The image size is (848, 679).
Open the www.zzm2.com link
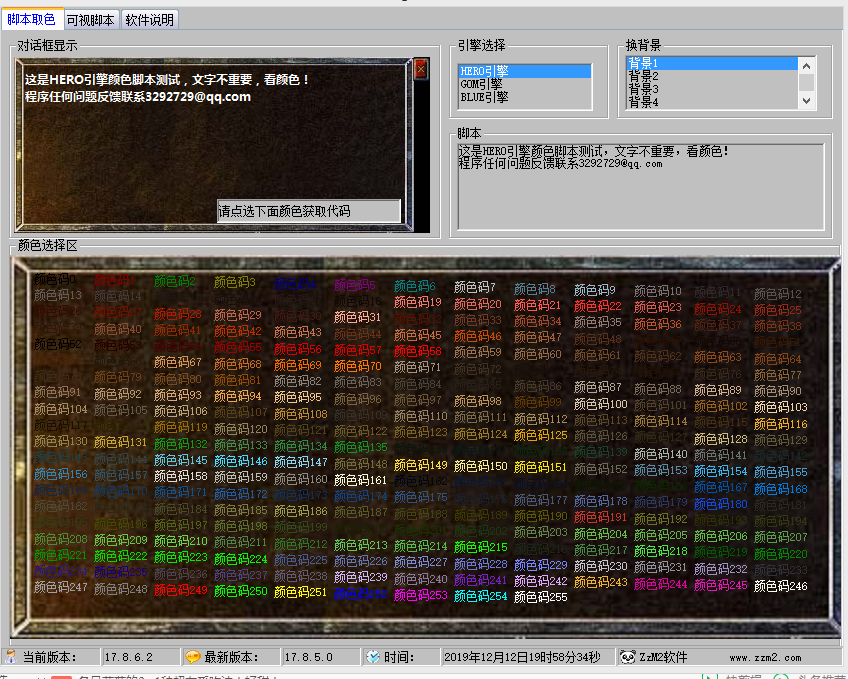click(x=765, y=658)
